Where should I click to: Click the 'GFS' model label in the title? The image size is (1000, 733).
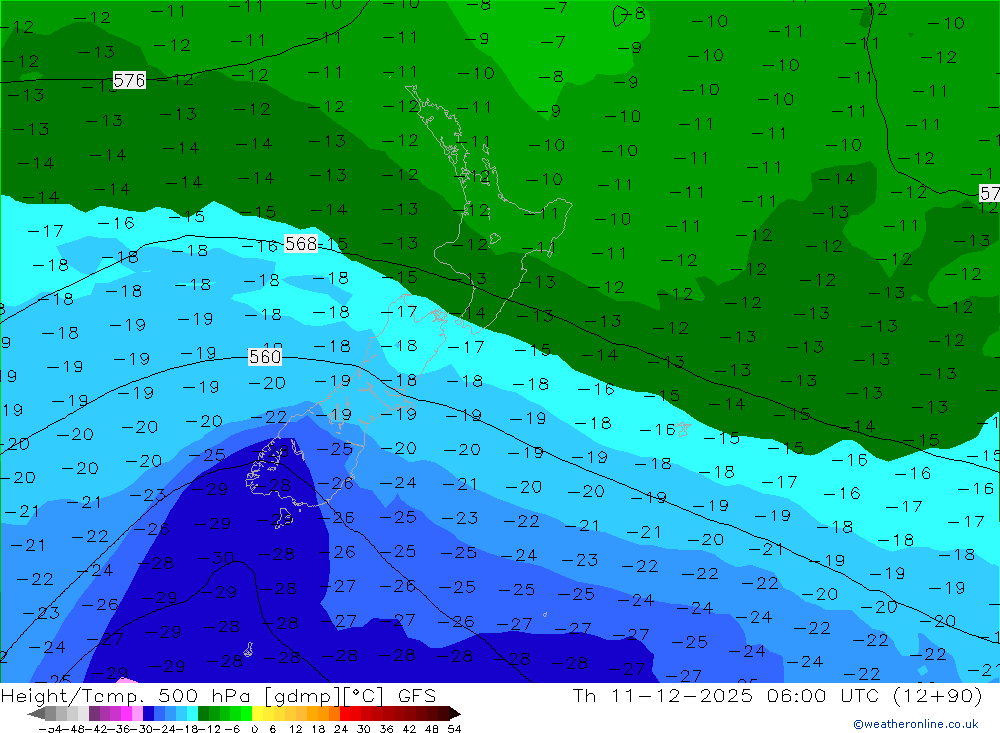click(x=417, y=696)
